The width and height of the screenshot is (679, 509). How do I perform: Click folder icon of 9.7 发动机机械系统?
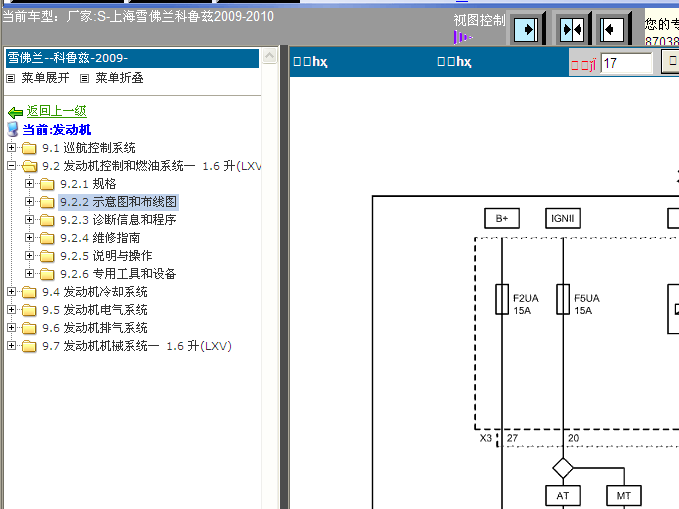[29, 347]
